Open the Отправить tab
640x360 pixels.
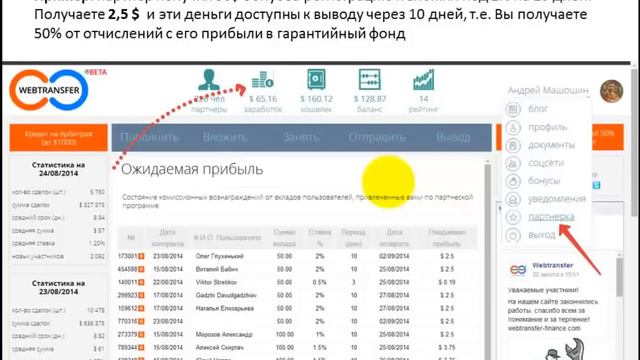[x=377, y=138]
